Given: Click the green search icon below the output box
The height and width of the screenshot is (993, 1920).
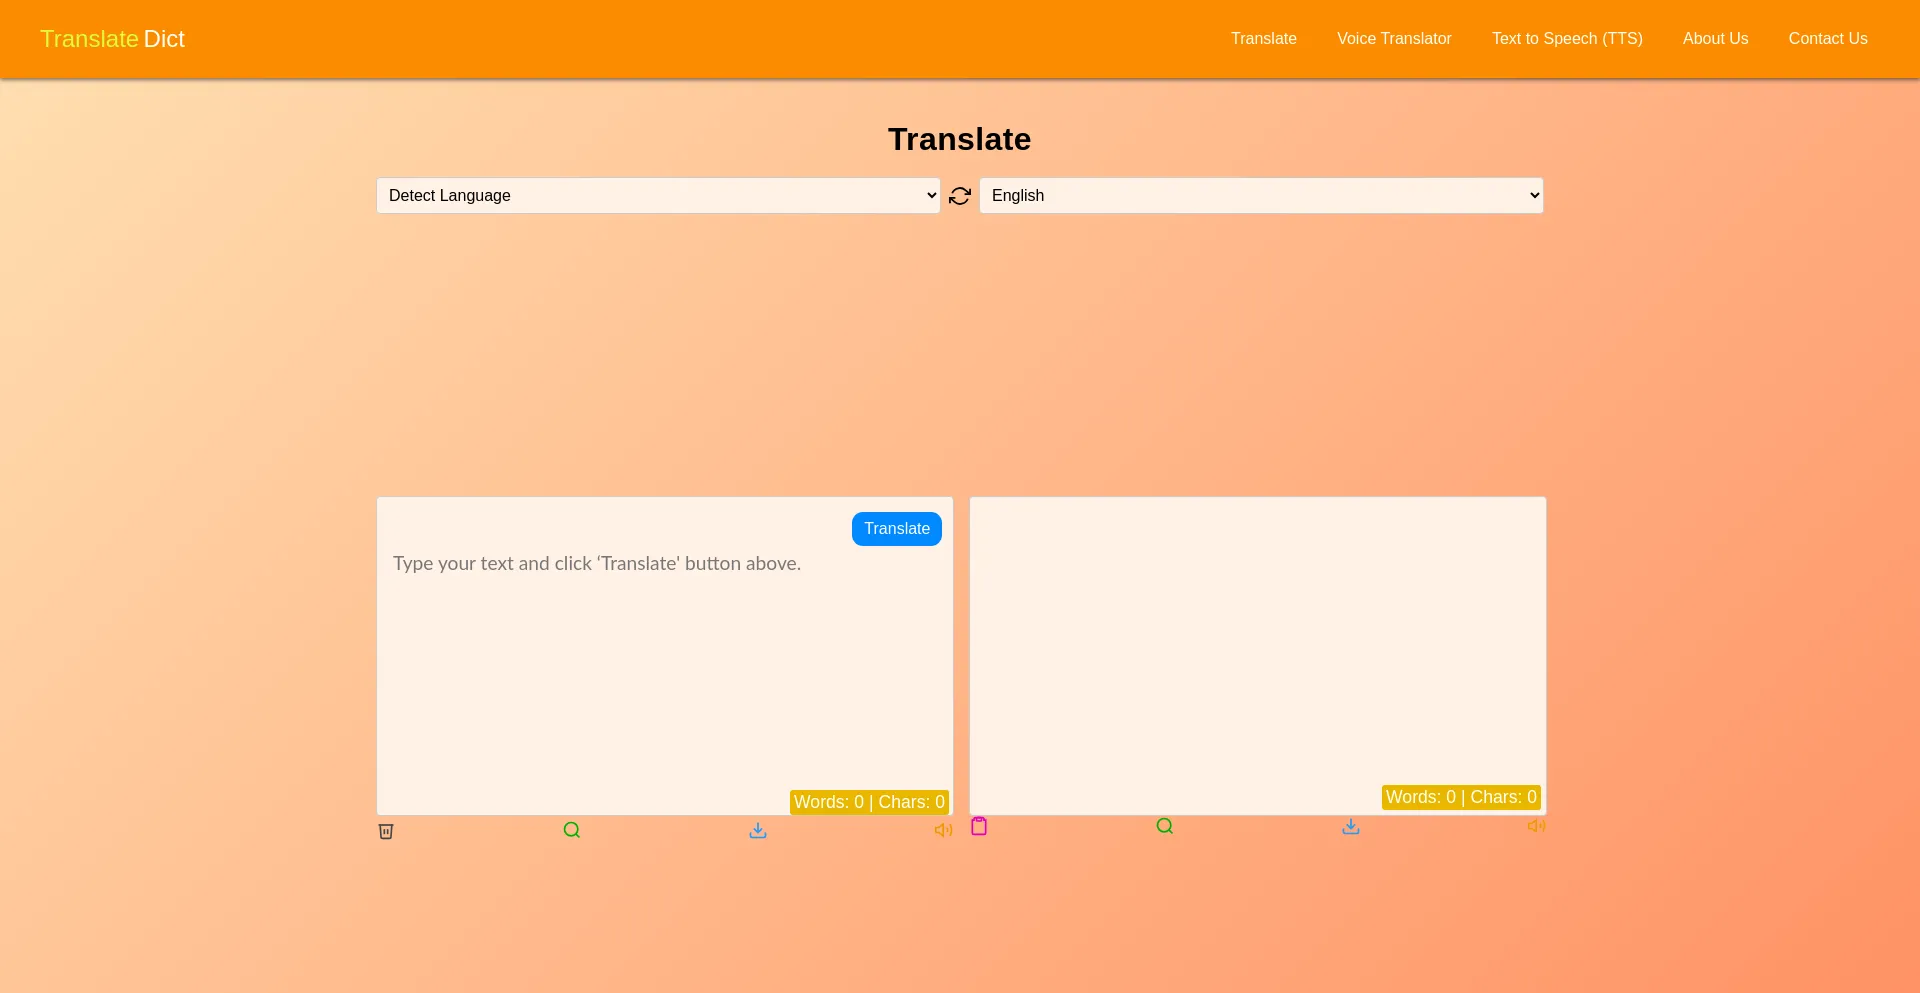Looking at the screenshot, I should (x=1164, y=826).
